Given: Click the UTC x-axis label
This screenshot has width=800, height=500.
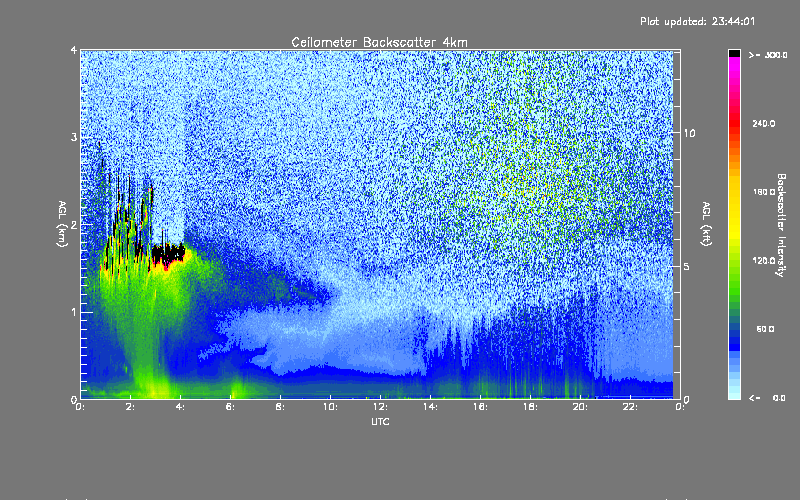Looking at the screenshot, I should pos(380,421).
